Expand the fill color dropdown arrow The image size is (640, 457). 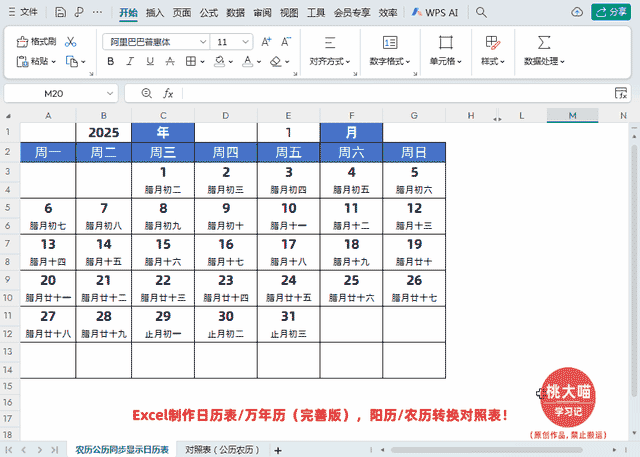[x=231, y=62]
